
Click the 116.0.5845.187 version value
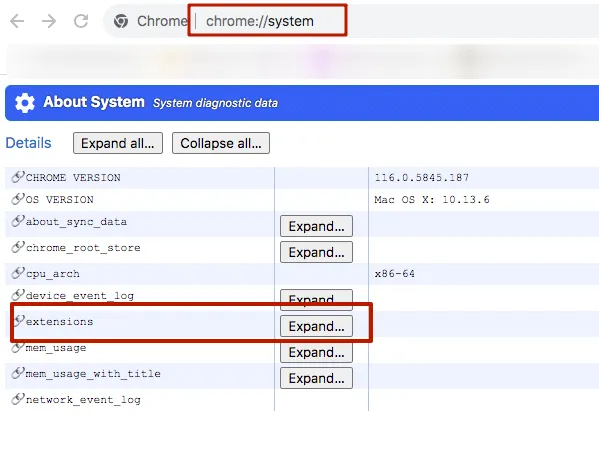pyautogui.click(x=422, y=178)
